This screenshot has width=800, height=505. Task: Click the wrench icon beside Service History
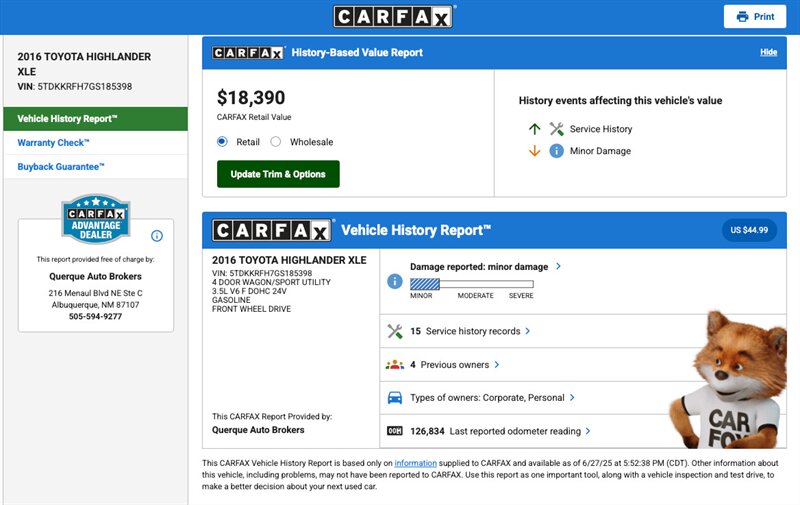click(x=556, y=129)
